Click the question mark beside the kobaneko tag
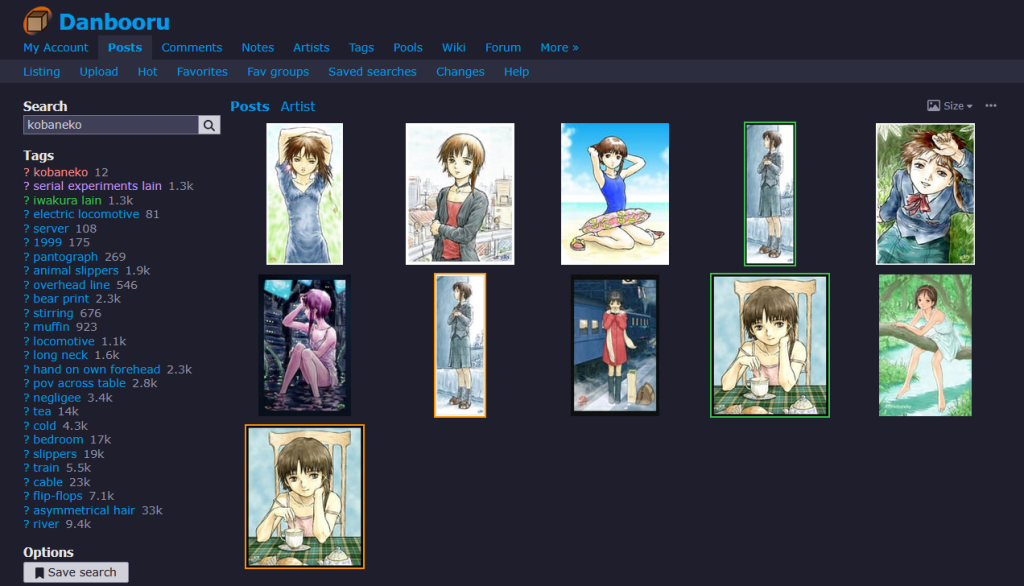The image size is (1024, 586). pos(26,172)
